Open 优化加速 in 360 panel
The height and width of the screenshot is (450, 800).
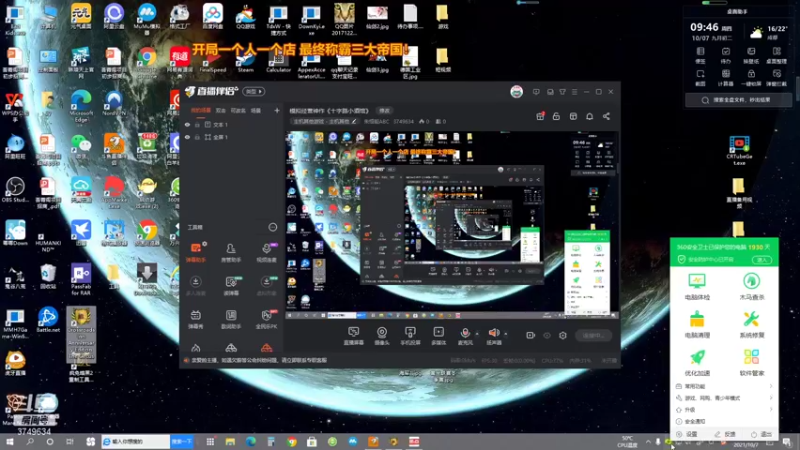697,363
